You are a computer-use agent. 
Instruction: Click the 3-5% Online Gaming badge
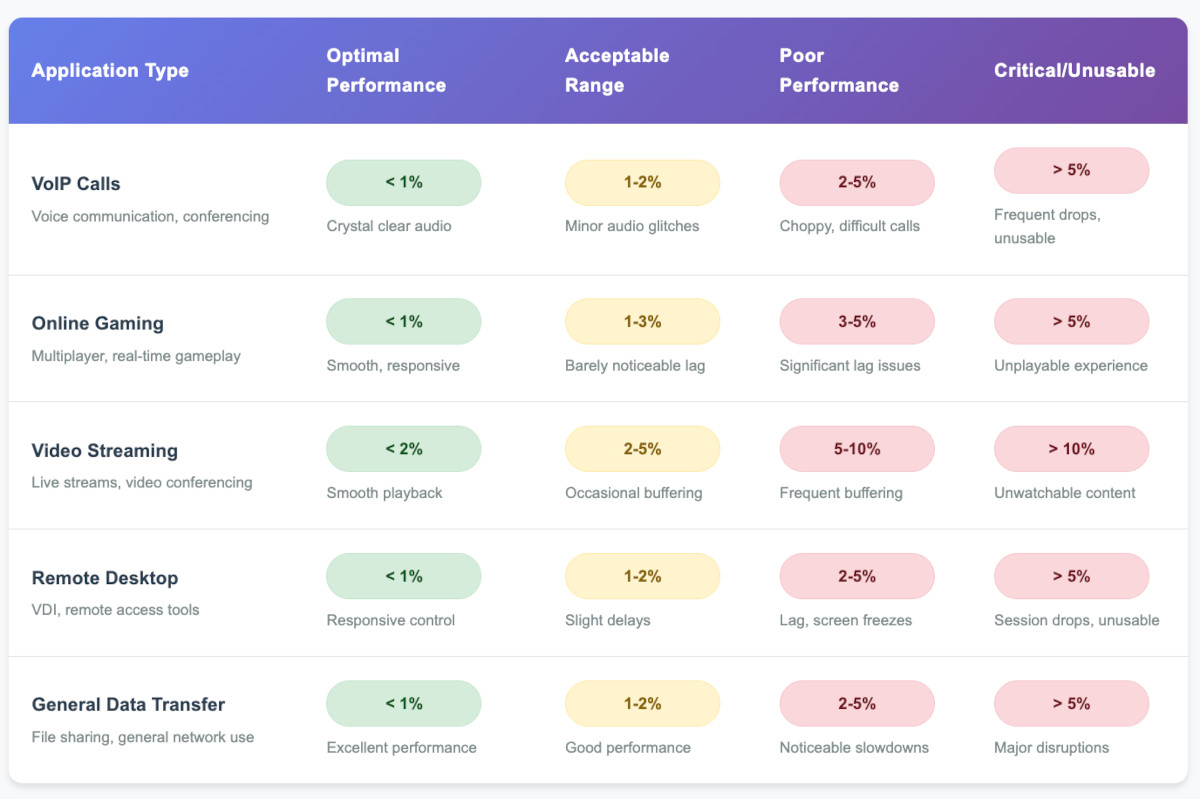pos(857,322)
